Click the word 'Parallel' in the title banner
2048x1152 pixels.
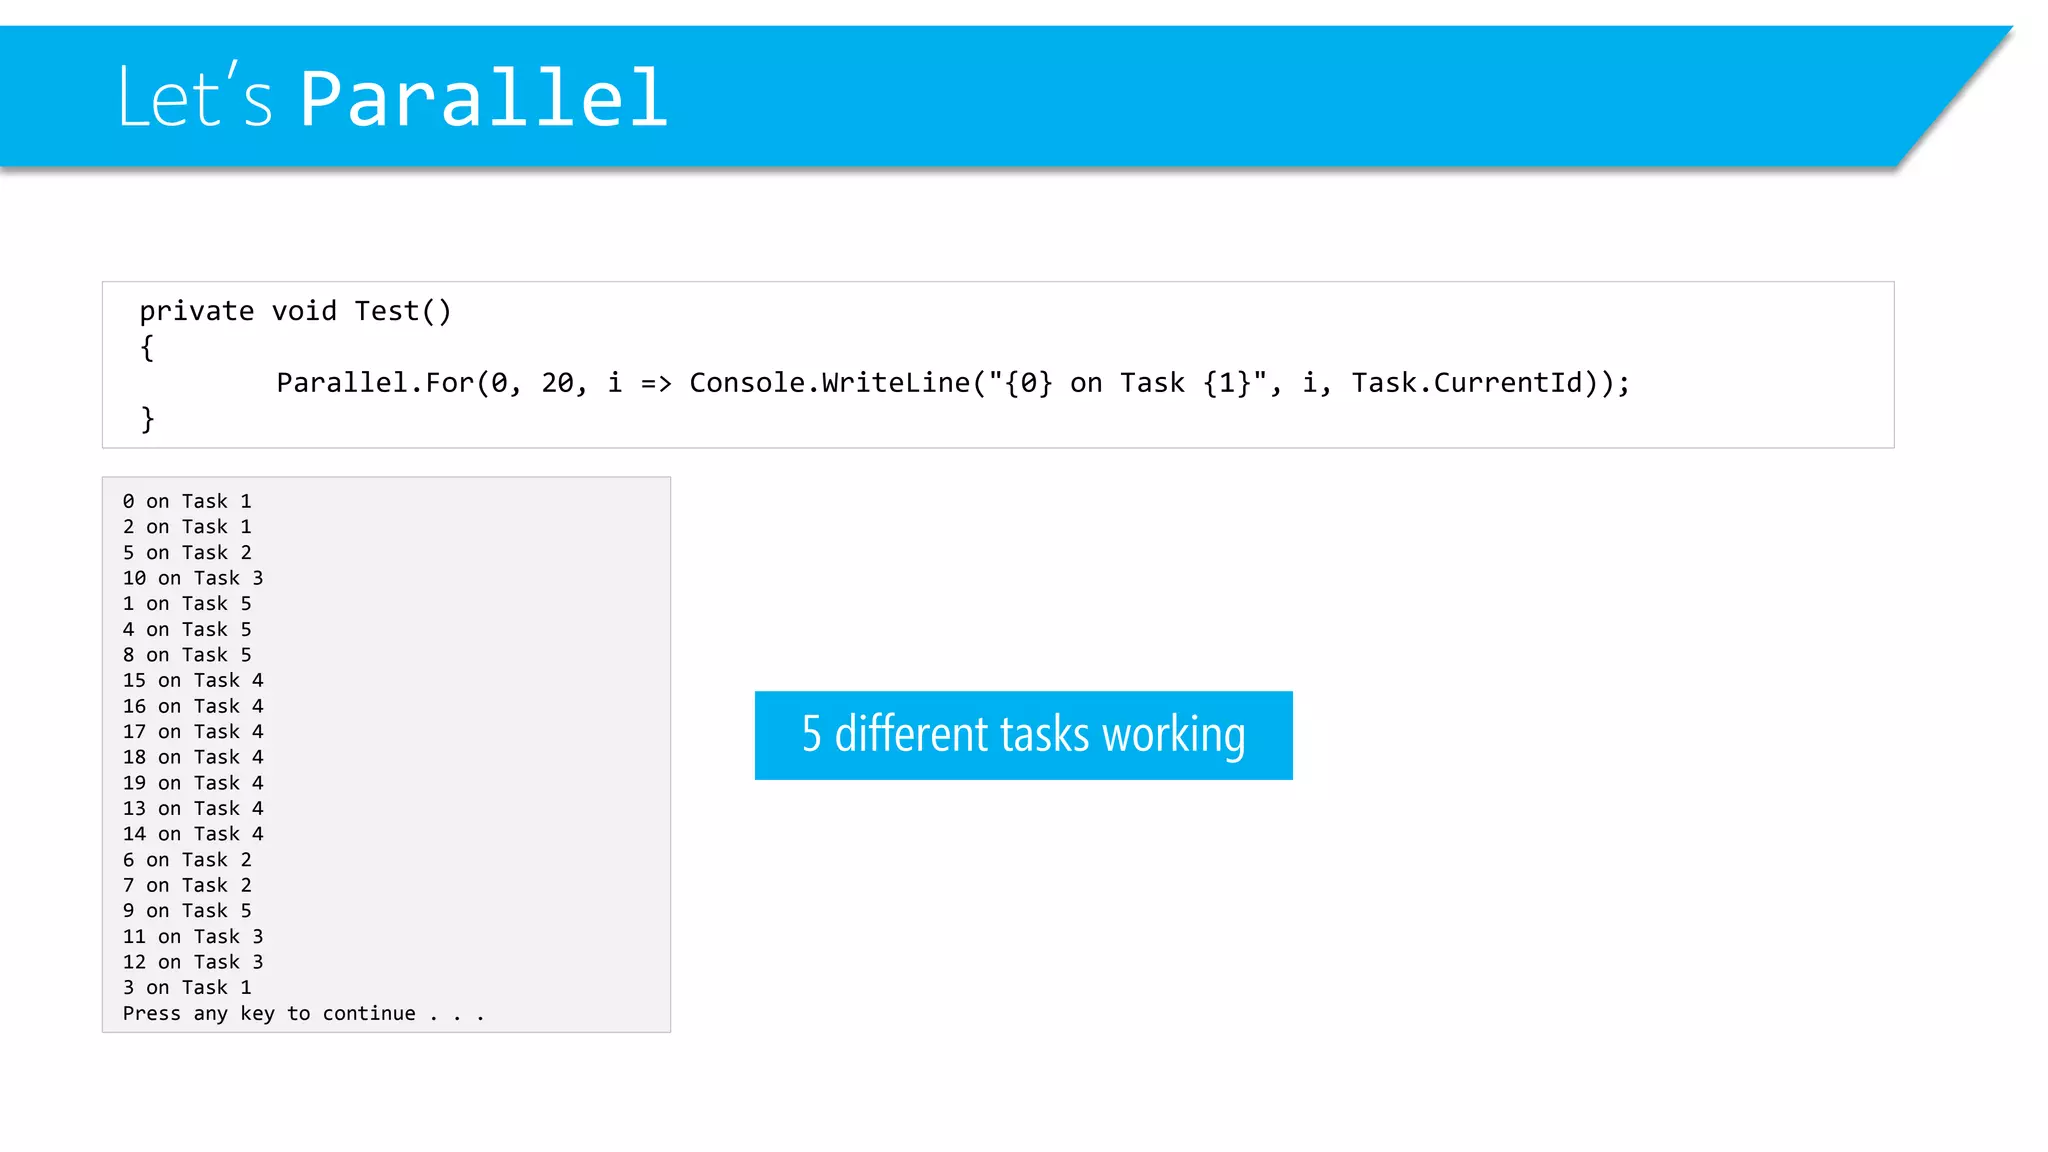[x=484, y=98]
